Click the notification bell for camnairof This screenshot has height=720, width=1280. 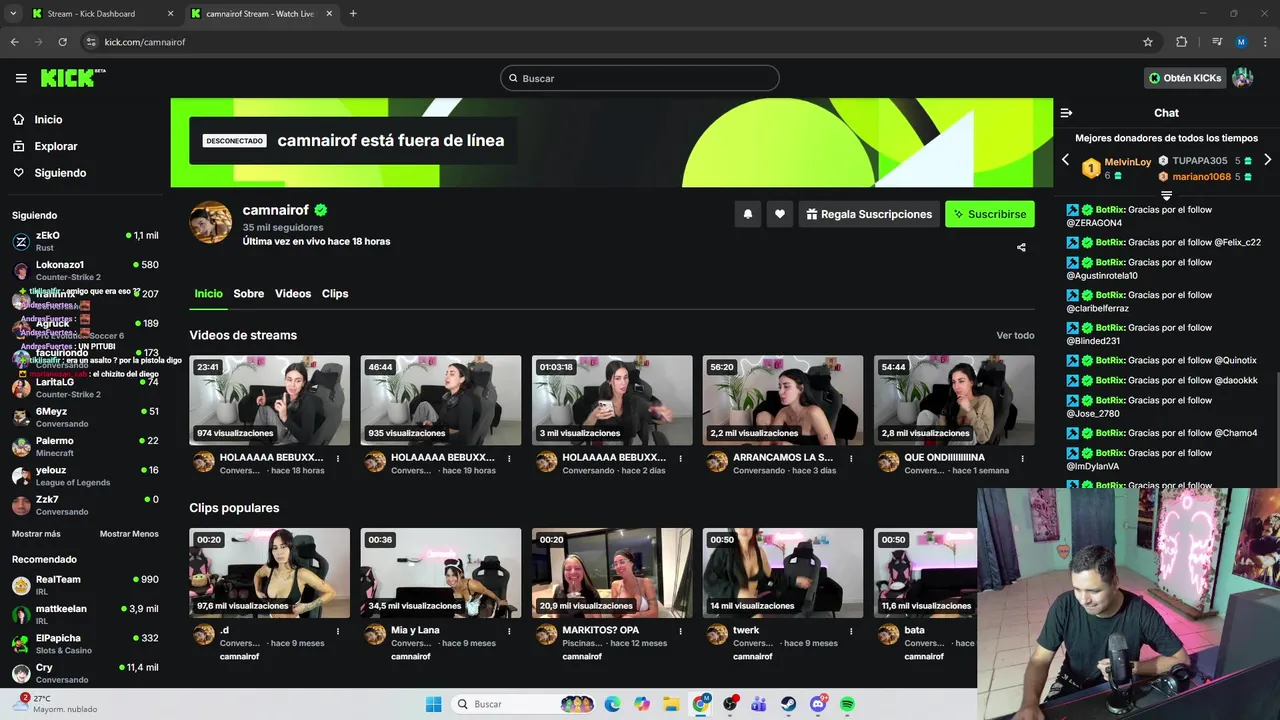pyautogui.click(x=747, y=214)
